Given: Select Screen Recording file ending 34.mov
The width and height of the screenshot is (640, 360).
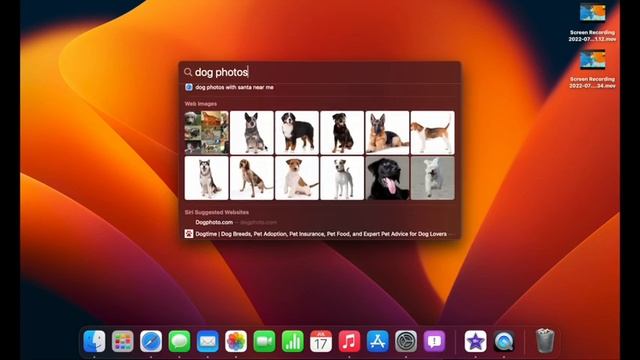Looking at the screenshot, I should [592, 70].
